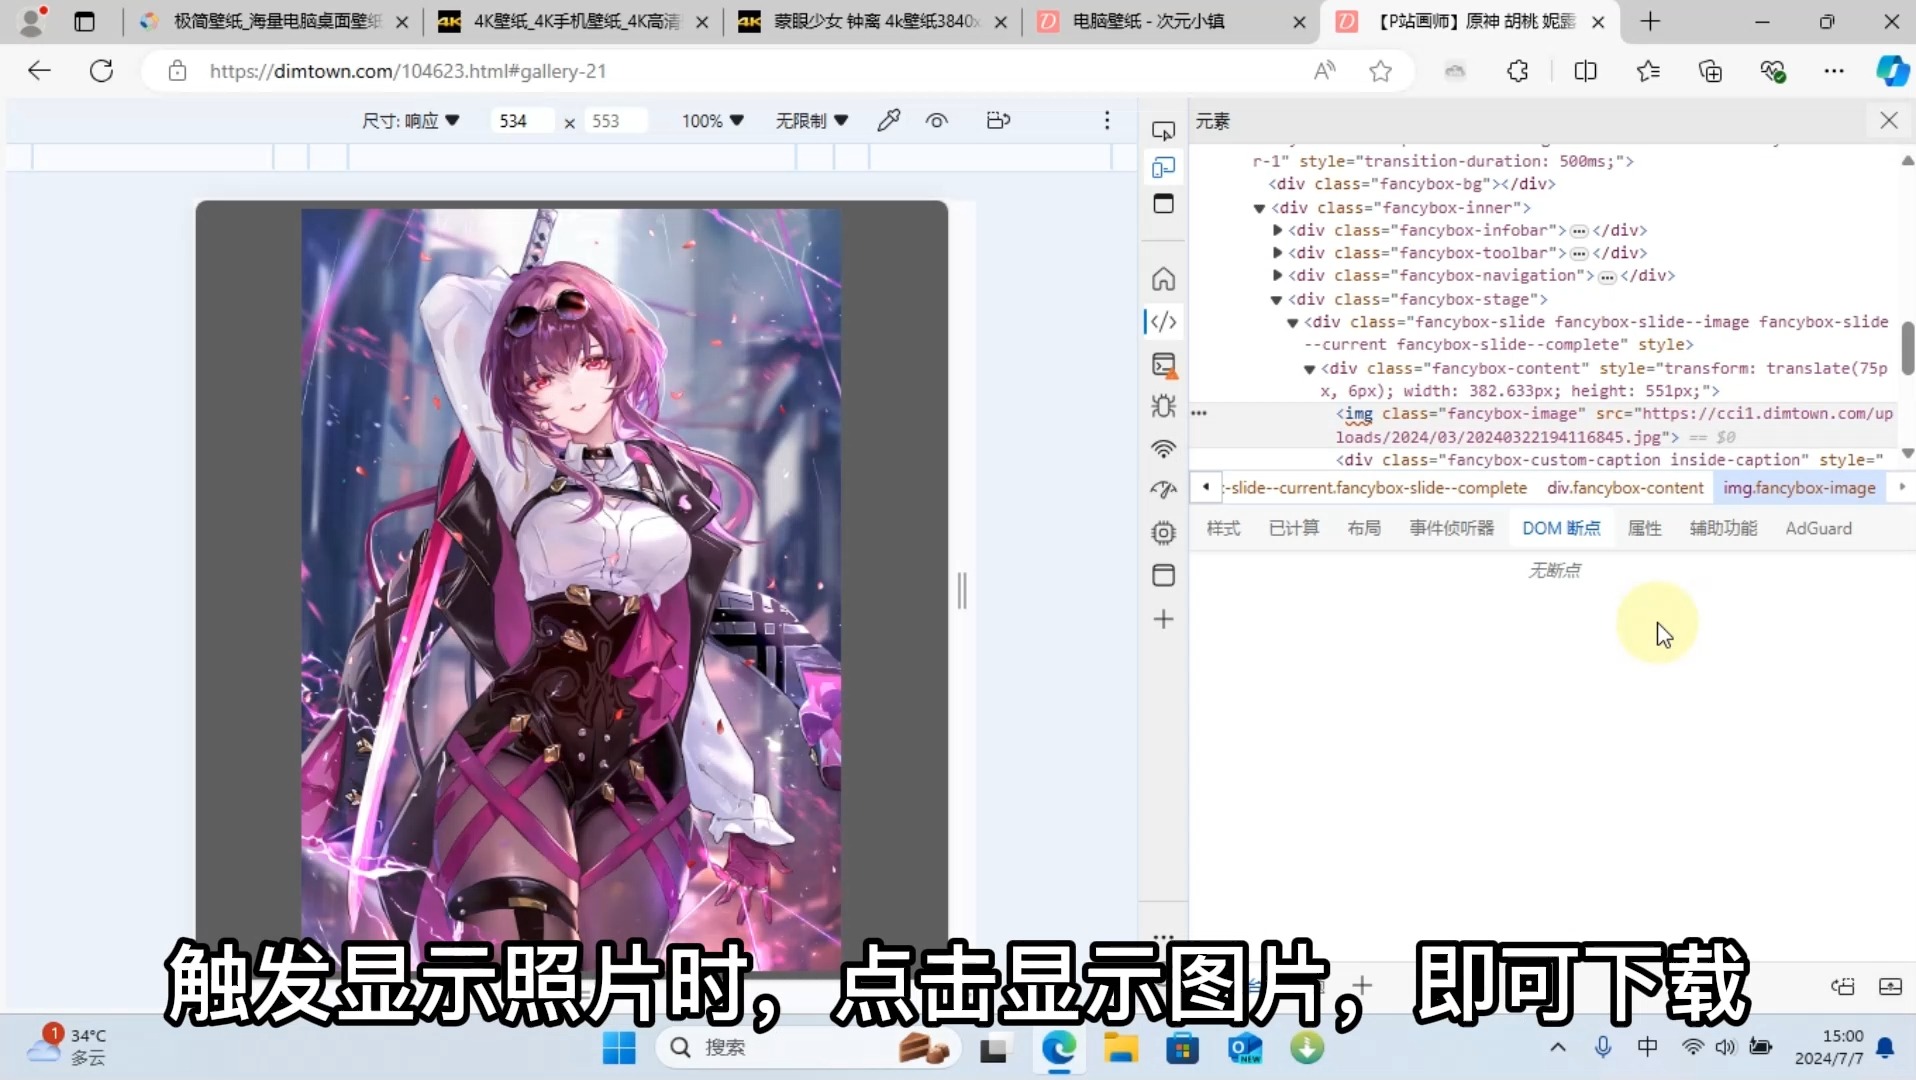Click the address bar URL
The height and width of the screenshot is (1080, 1916).
[x=408, y=71]
